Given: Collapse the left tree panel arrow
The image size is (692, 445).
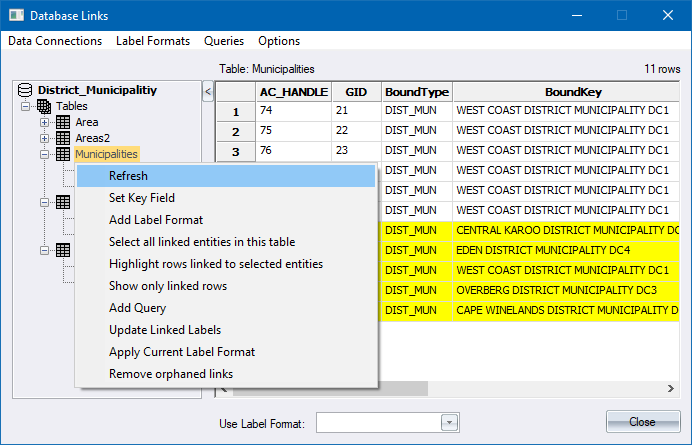Looking at the screenshot, I should pos(207,92).
